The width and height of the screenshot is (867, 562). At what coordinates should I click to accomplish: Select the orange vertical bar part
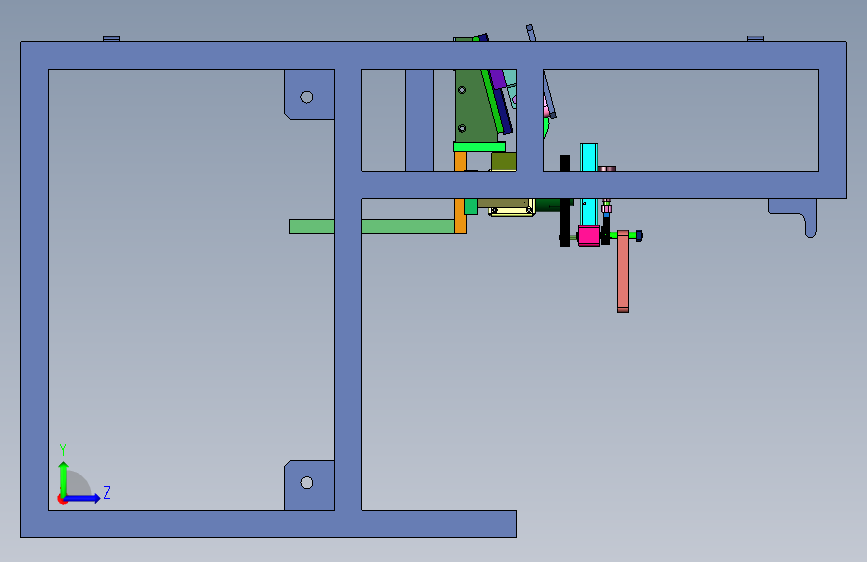coord(460,216)
